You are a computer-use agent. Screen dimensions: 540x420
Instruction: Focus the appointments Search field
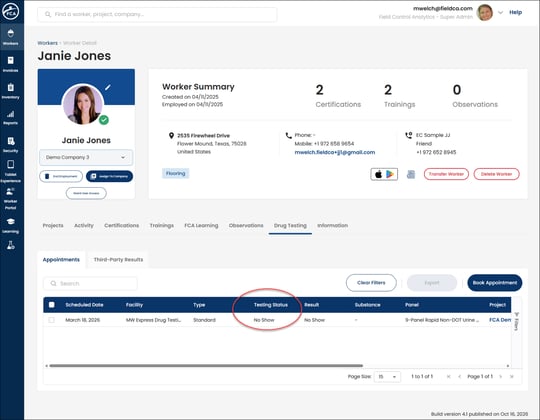coord(90,283)
